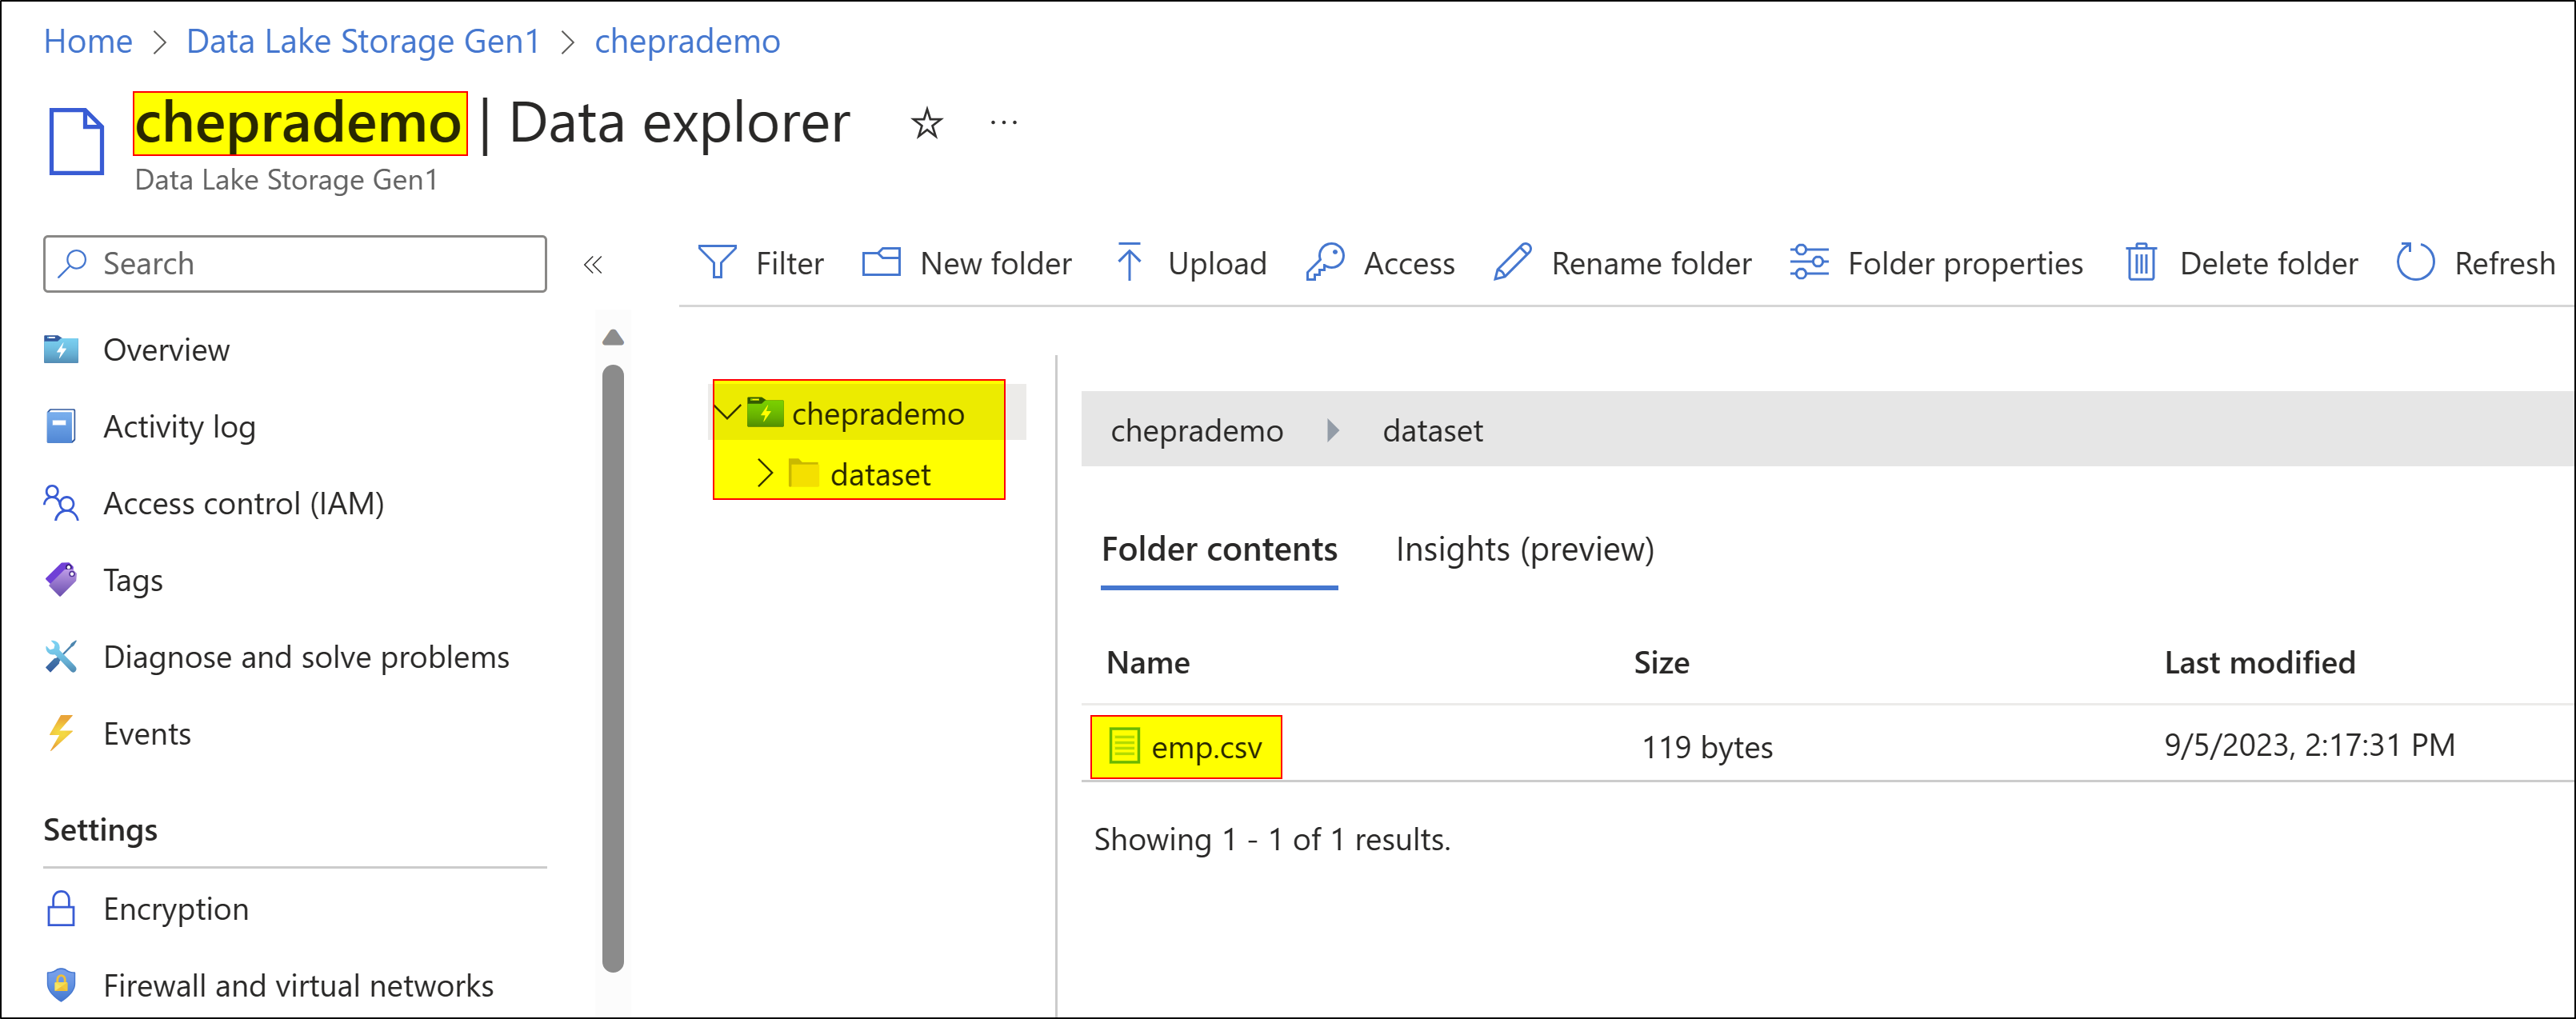Collapse the sidebar with double chevron

pos(593,265)
